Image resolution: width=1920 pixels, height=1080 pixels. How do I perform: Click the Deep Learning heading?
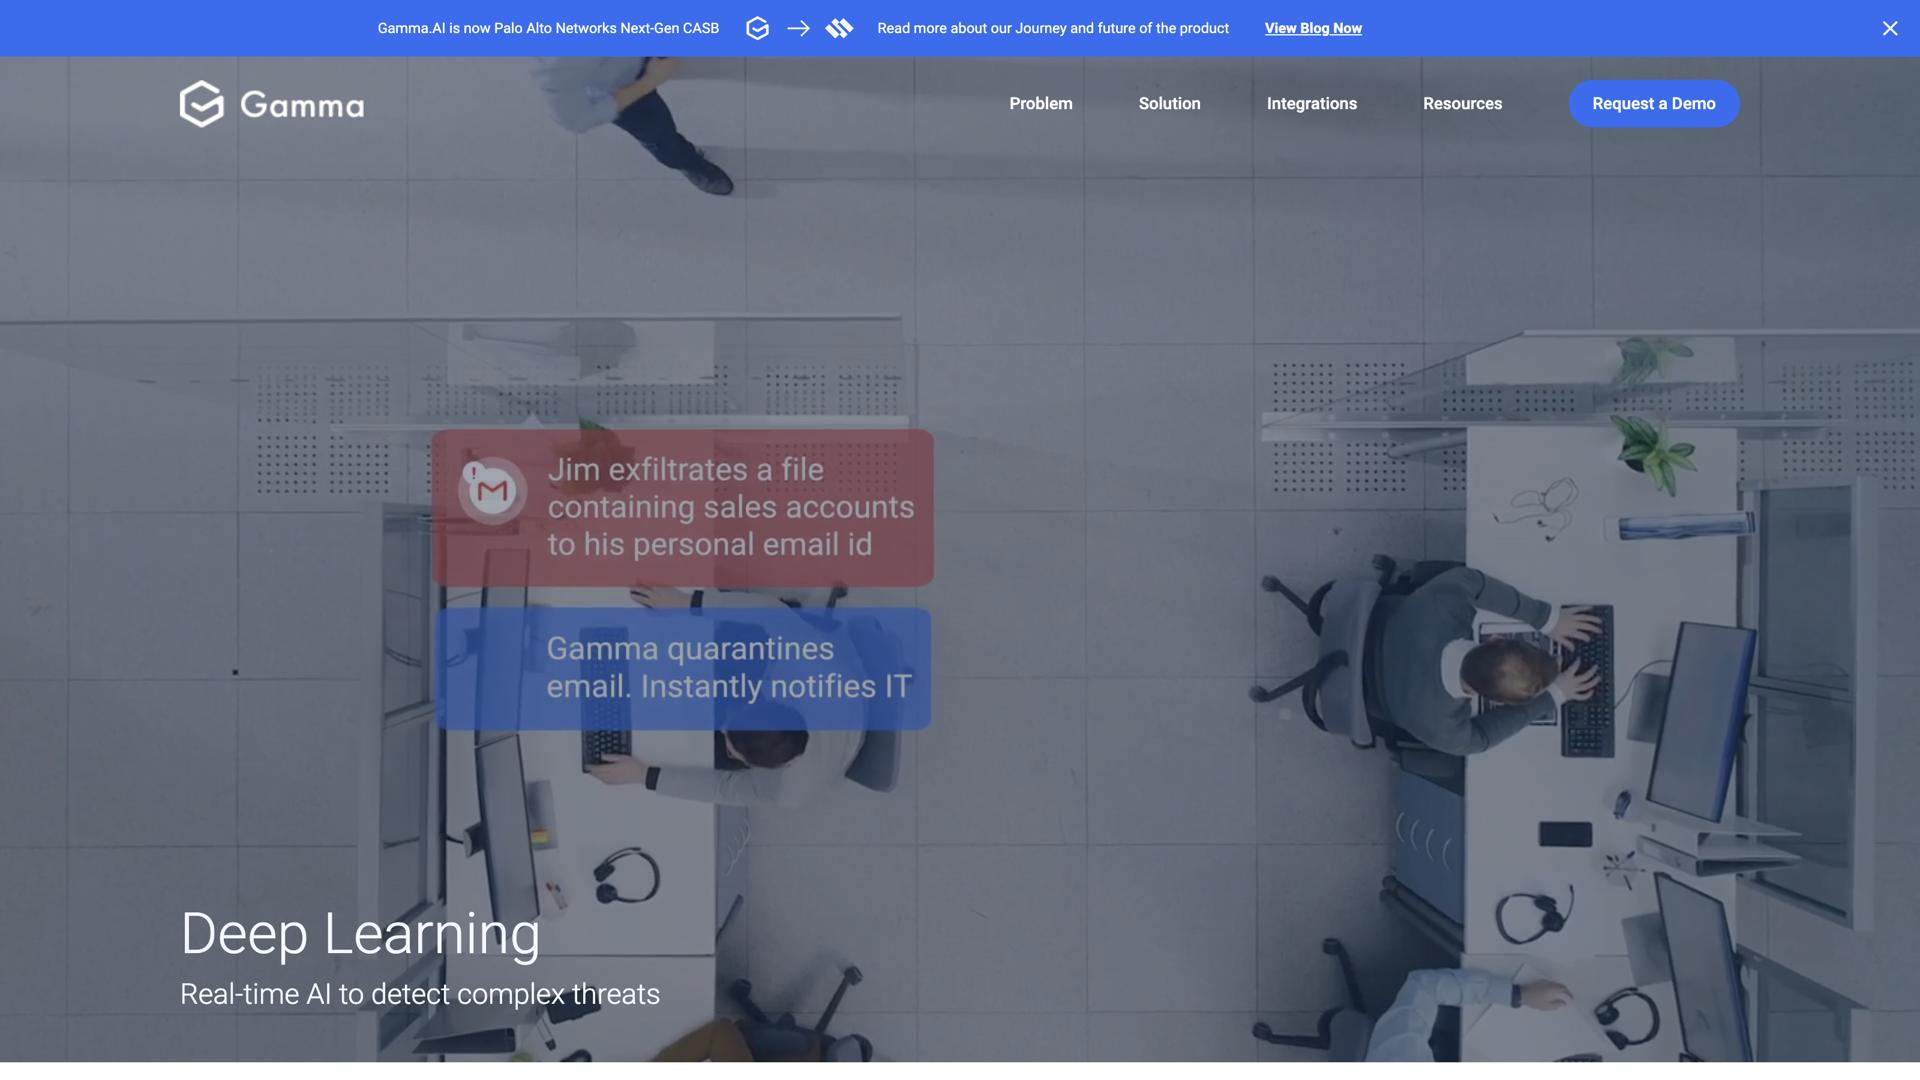[360, 933]
